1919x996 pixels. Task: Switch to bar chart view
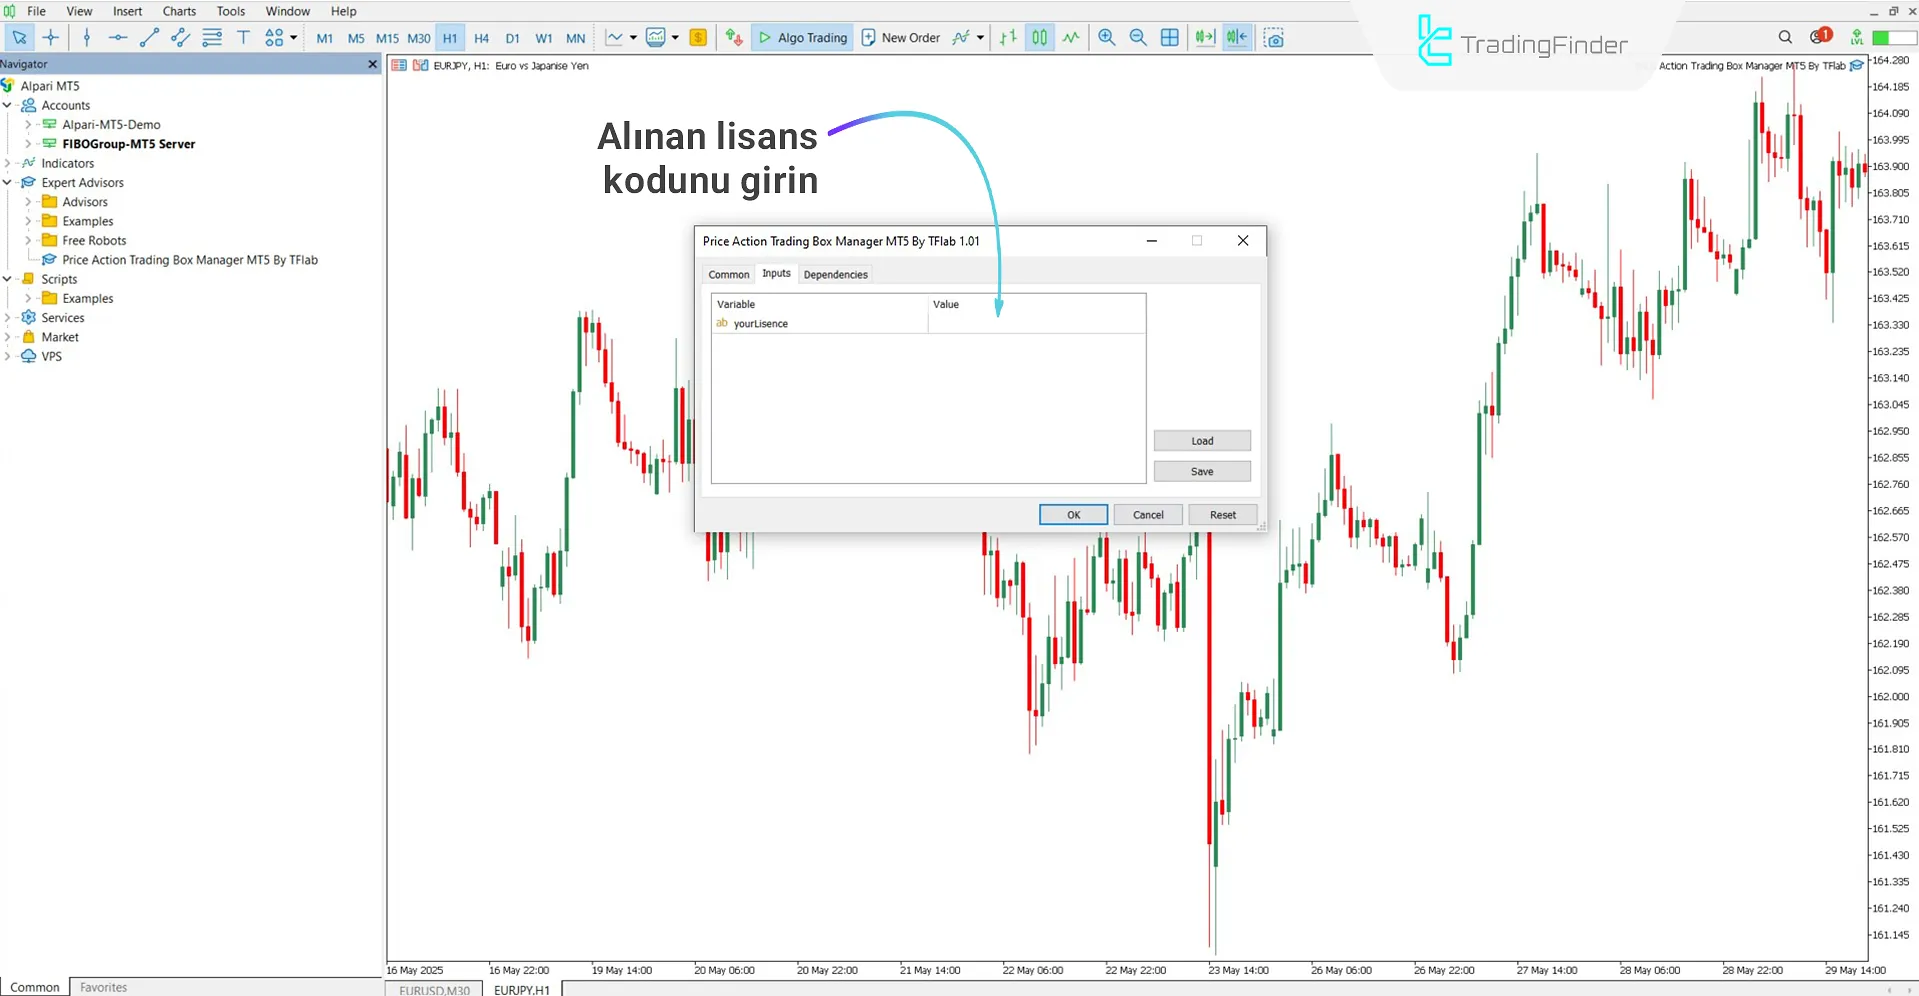coord(1009,38)
